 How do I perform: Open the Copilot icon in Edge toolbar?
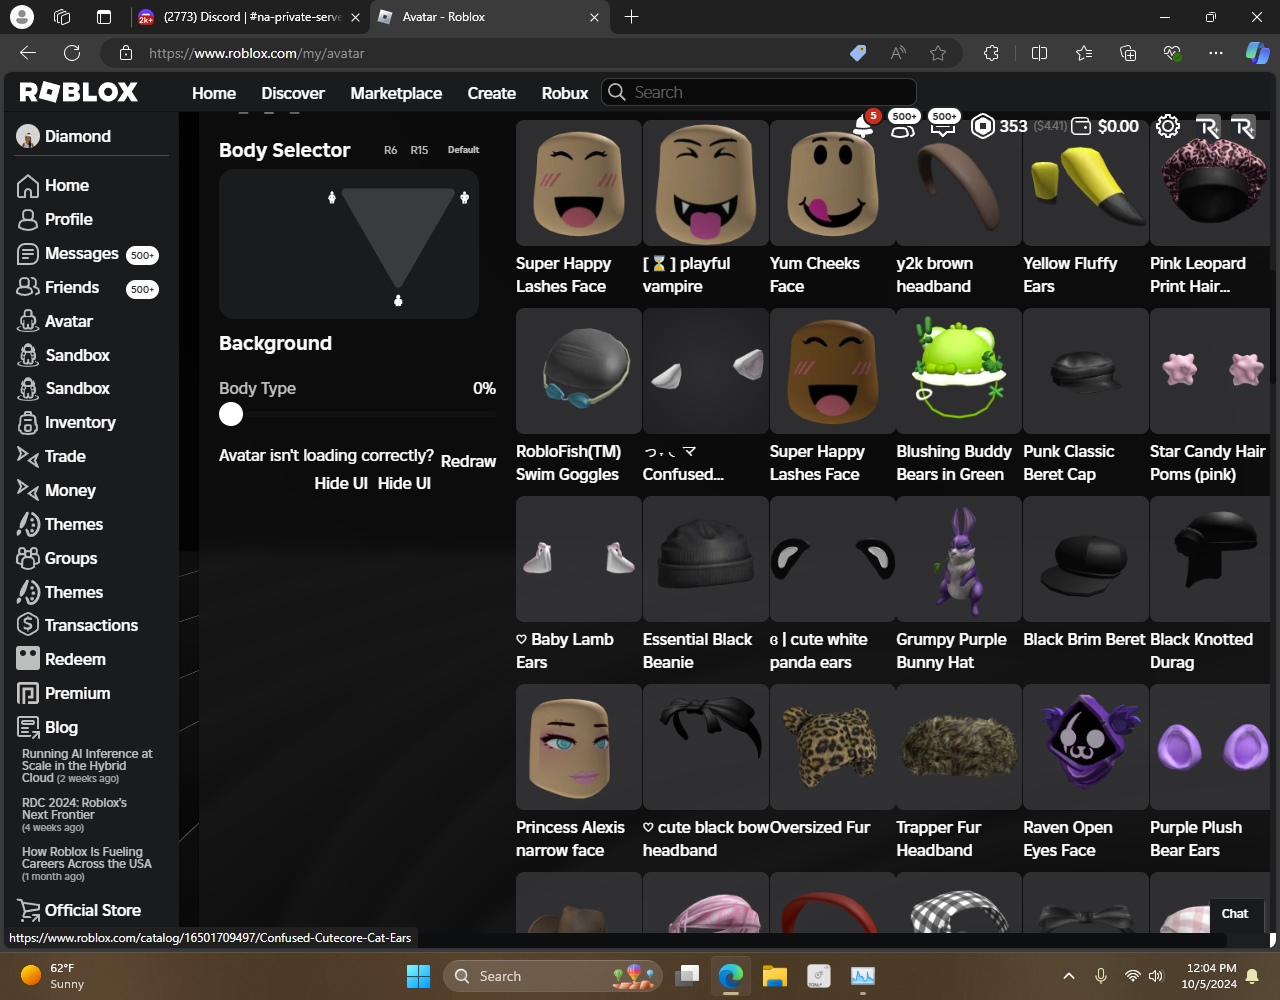coord(1256,53)
